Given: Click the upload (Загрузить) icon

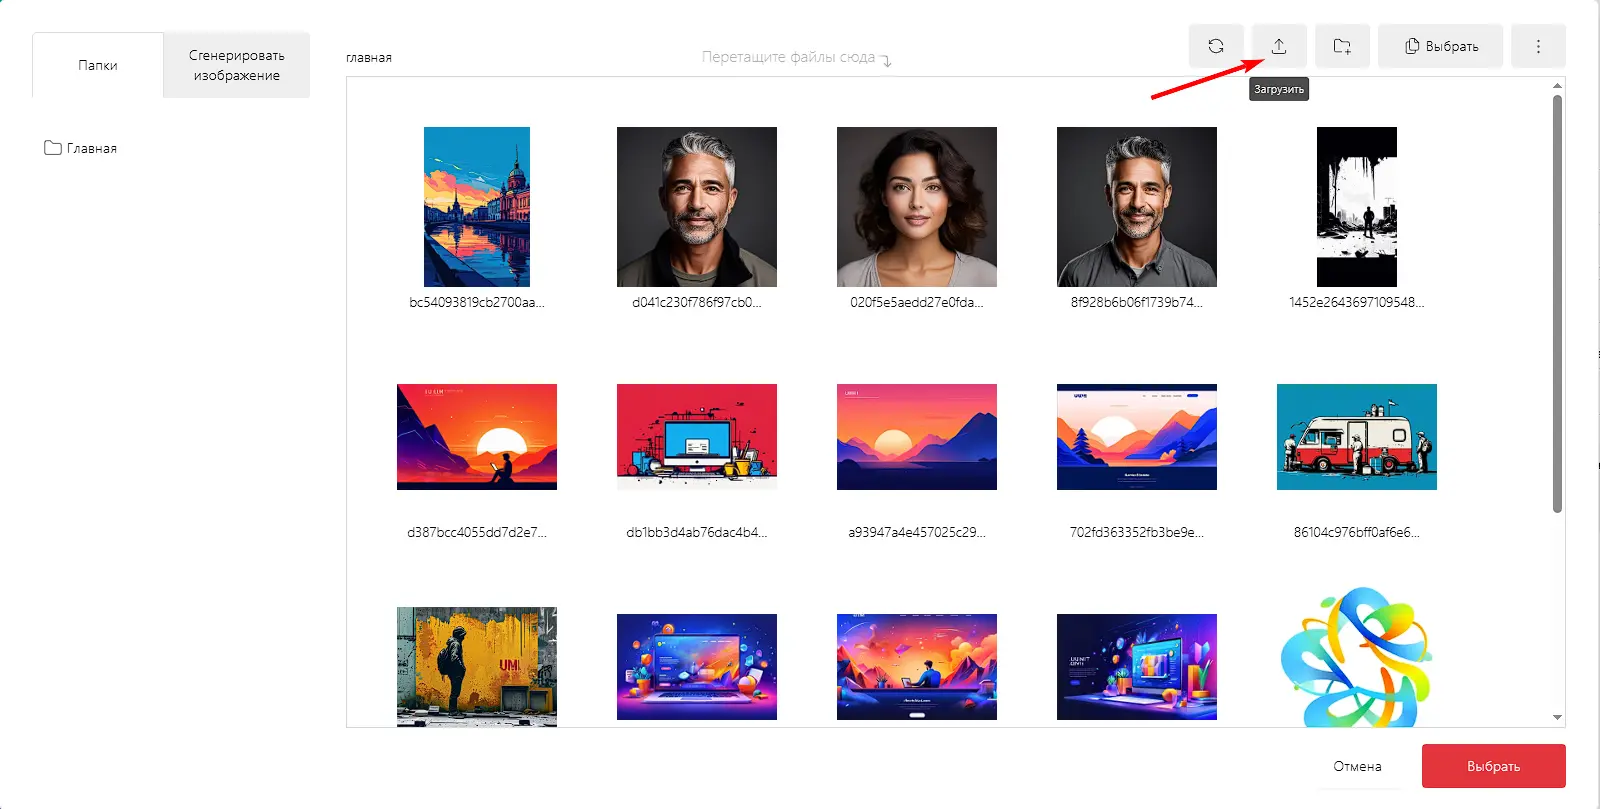Looking at the screenshot, I should (1279, 46).
